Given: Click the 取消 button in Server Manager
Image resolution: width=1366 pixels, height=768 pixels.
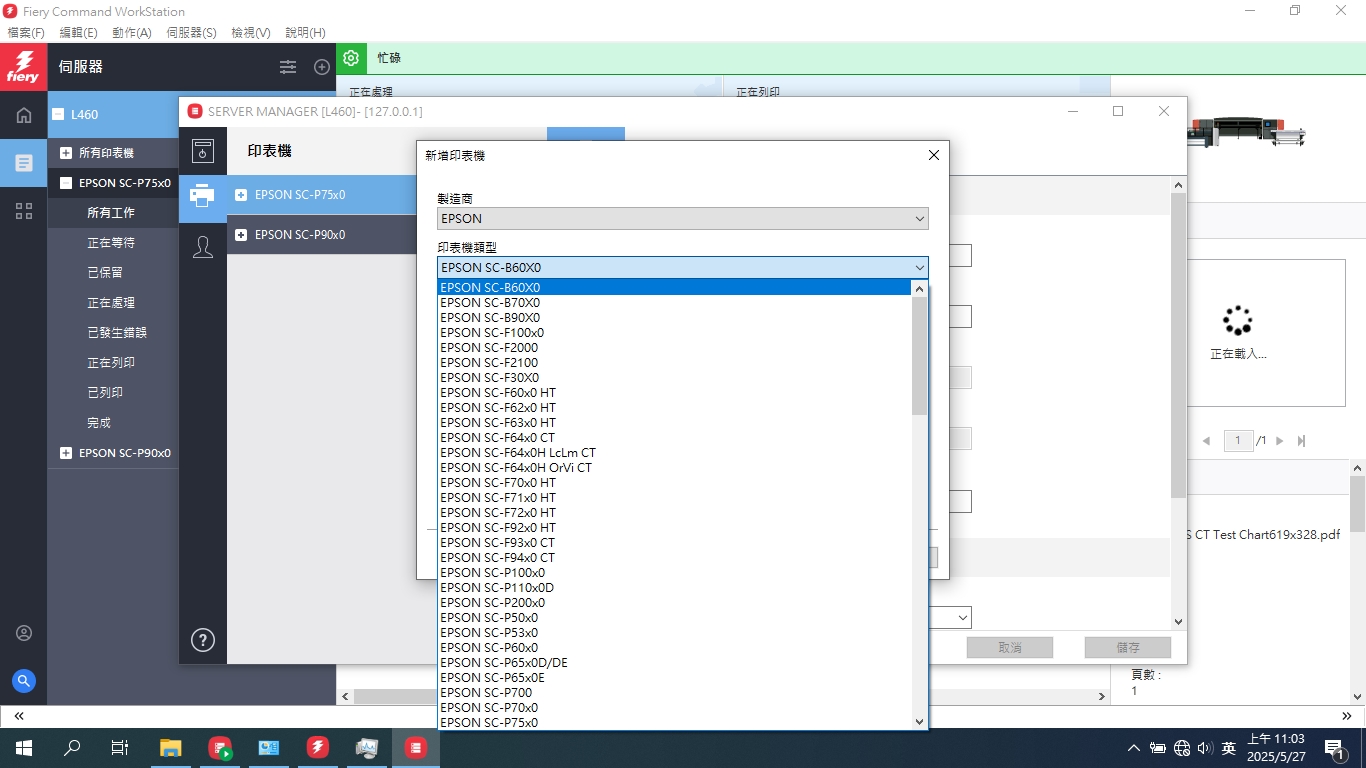Looking at the screenshot, I should click(1009, 648).
